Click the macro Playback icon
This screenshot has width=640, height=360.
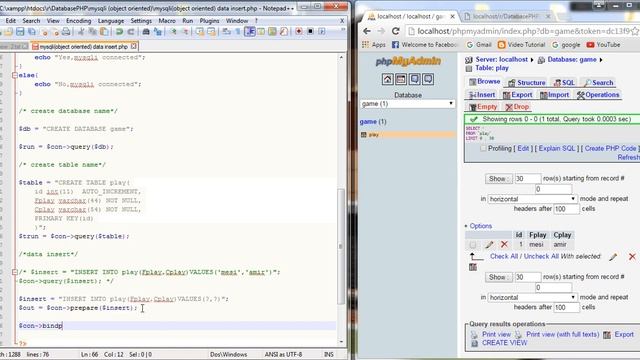(x=322, y=32)
